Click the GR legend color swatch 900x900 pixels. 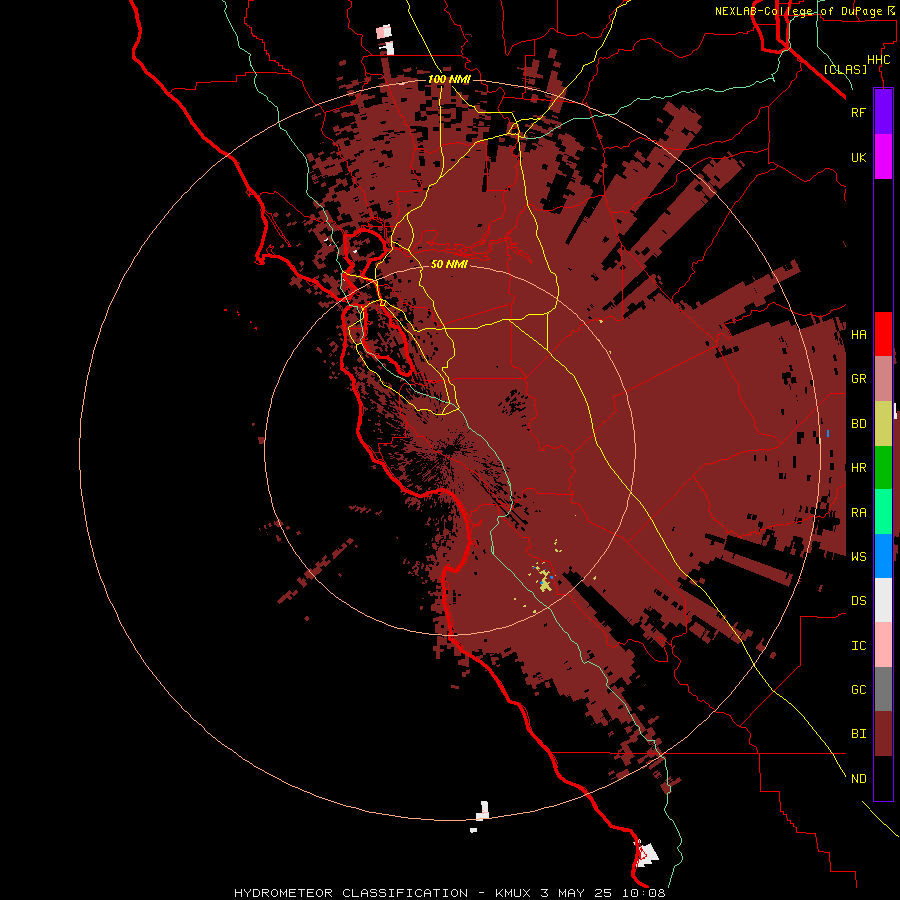pyautogui.click(x=883, y=379)
